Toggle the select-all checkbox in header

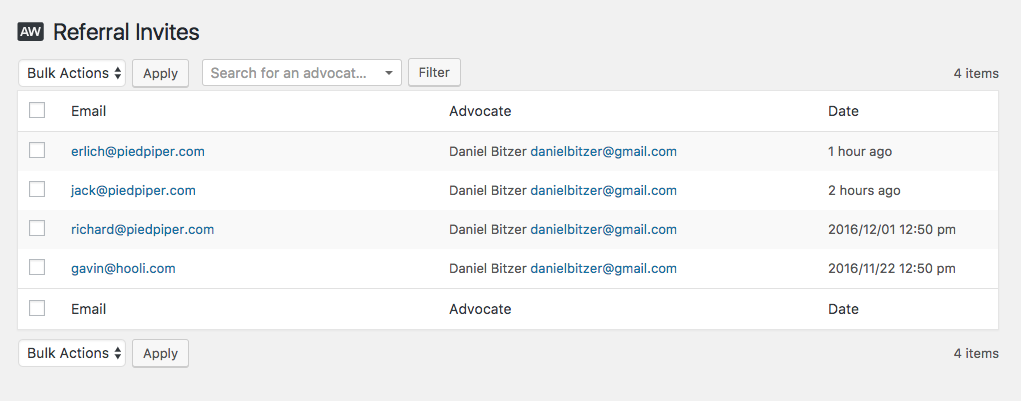37,111
